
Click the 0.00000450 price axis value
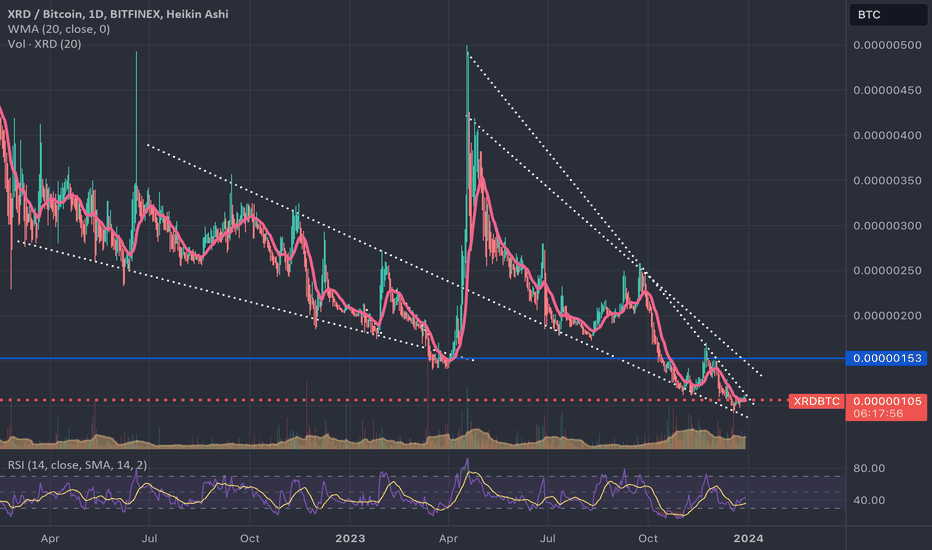(887, 90)
